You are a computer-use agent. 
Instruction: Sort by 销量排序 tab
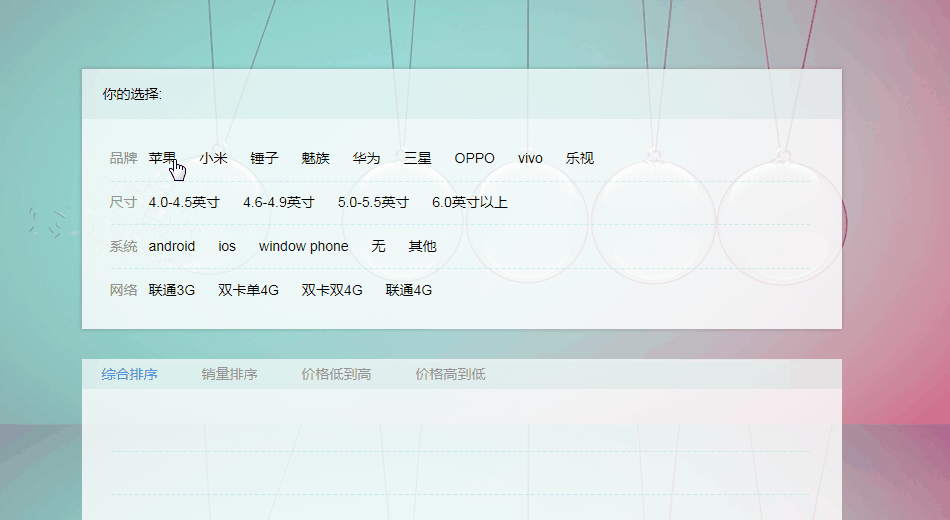(x=230, y=375)
